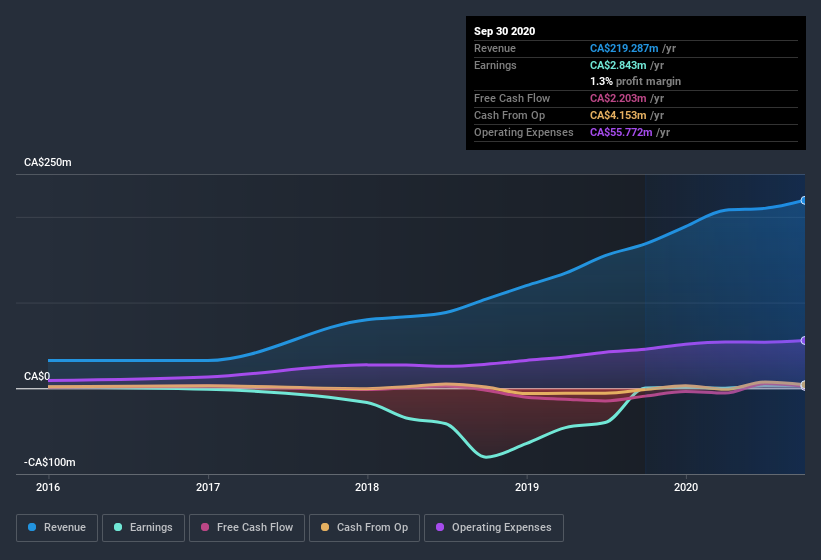Click the pink Free Cash Flow dot
821x560 pixels.
tap(205, 527)
